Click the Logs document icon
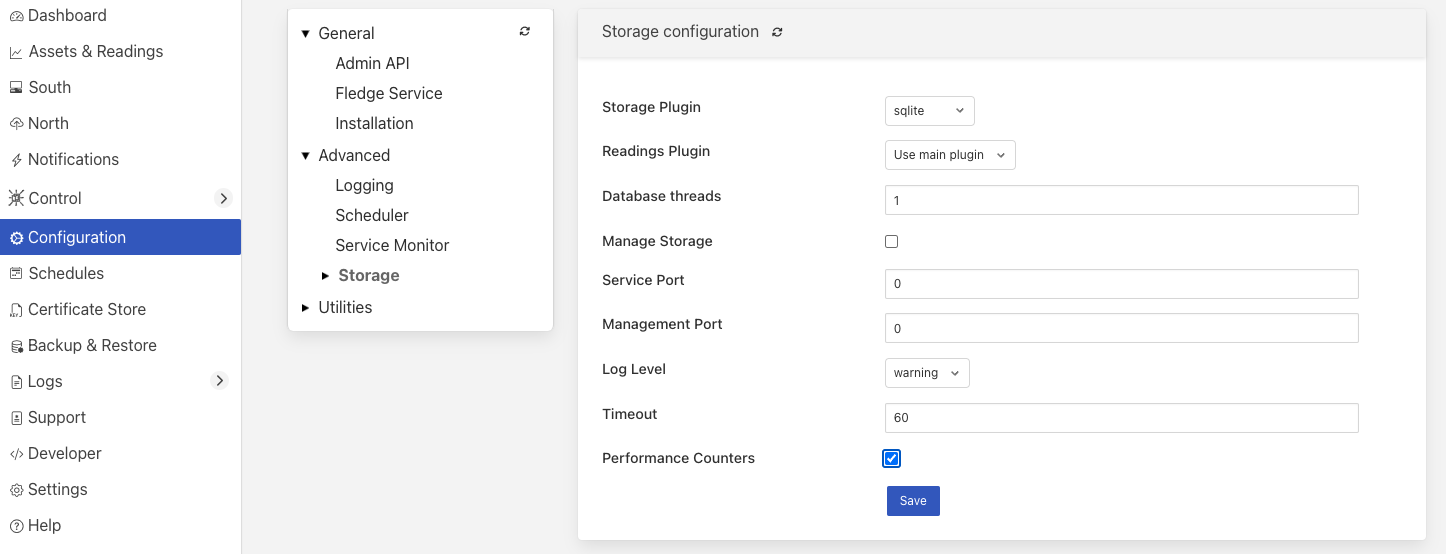The image size is (1446, 554). coord(16,382)
